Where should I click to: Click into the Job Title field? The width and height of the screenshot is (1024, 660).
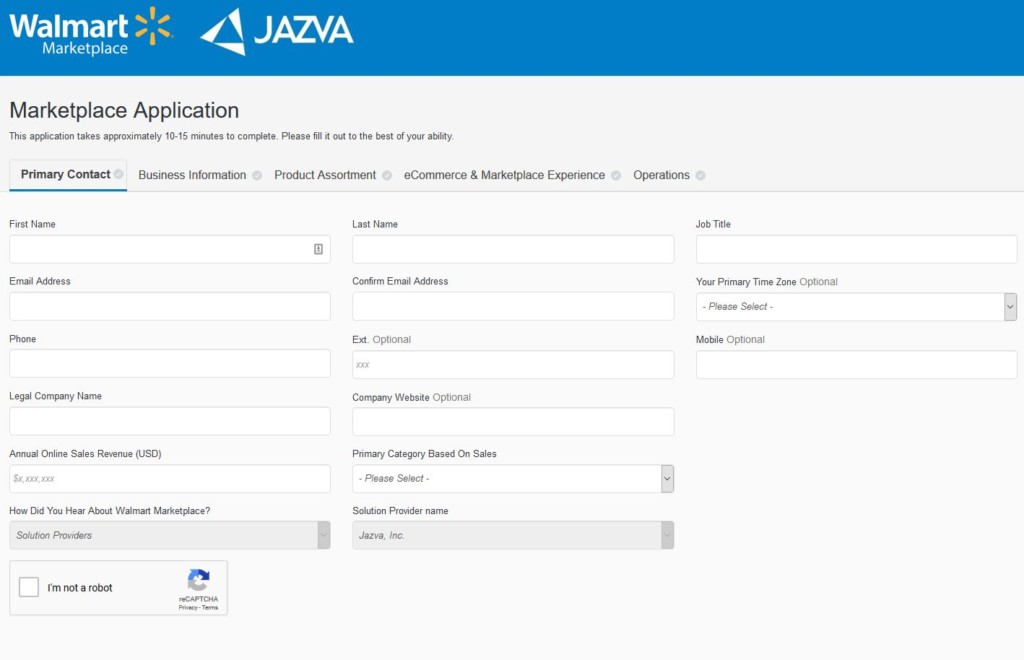[x=856, y=249]
